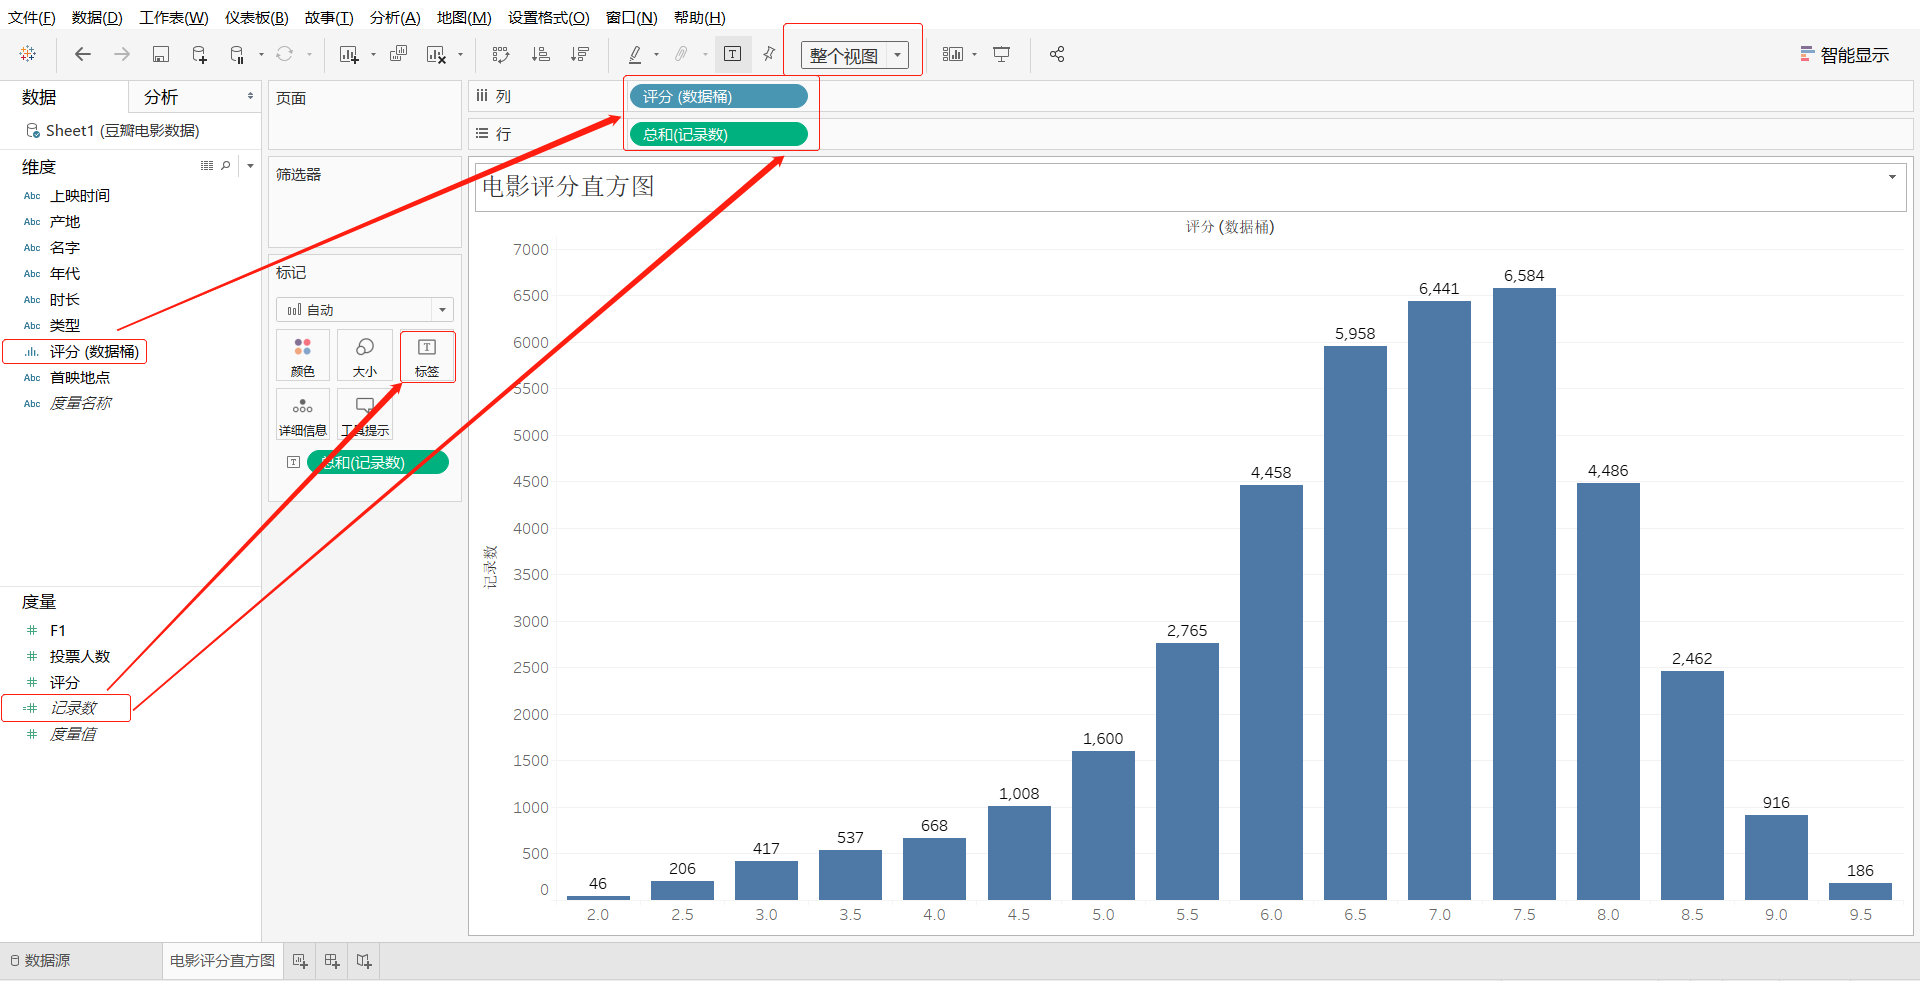
Task: Sort ascending toolbar icon
Action: pyautogui.click(x=541, y=54)
